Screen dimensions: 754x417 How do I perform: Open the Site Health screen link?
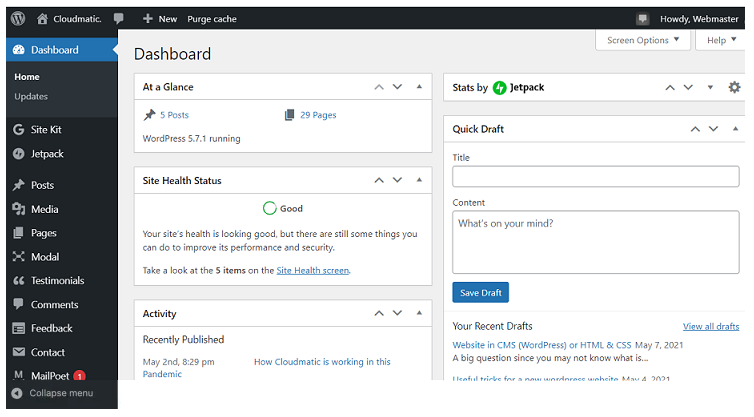tap(313, 270)
